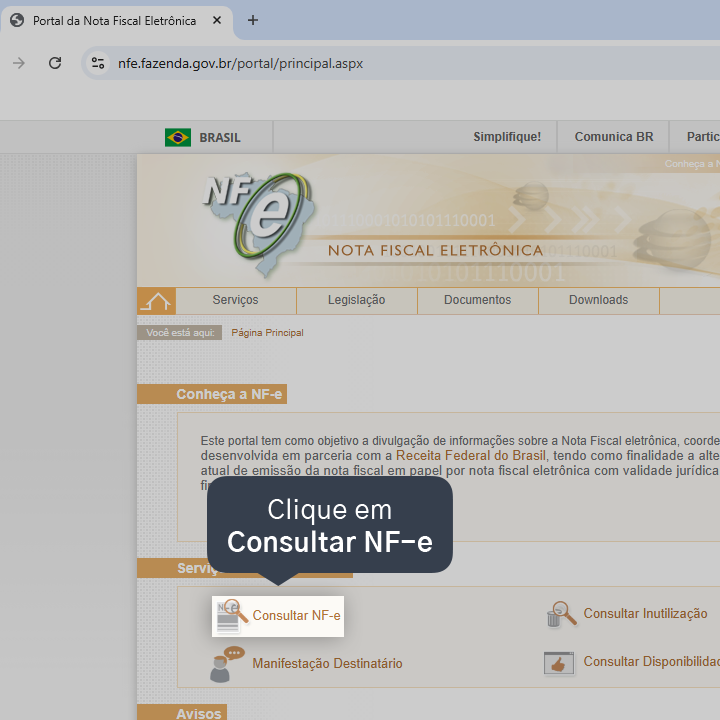Open the Downloads menu
The image size is (720, 720).
pos(598,300)
